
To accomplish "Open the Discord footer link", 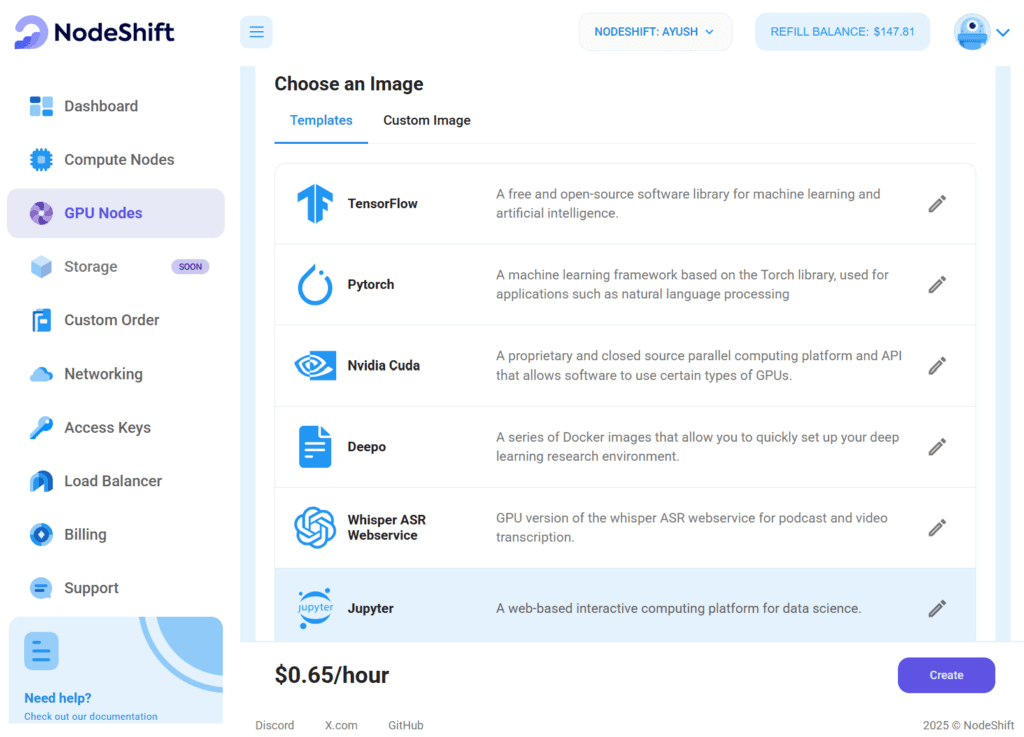I will 274,725.
